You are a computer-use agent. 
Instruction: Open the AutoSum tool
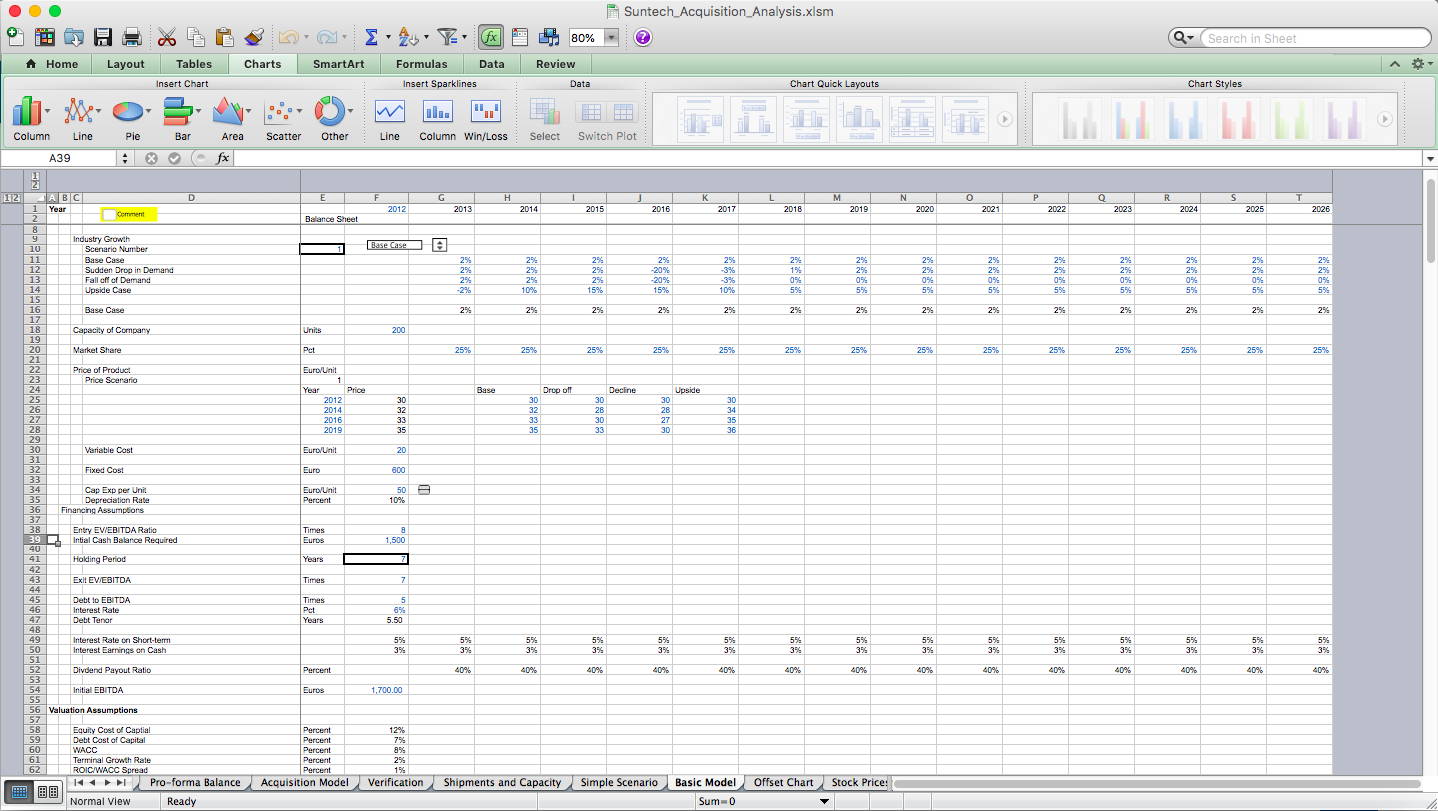(x=372, y=36)
